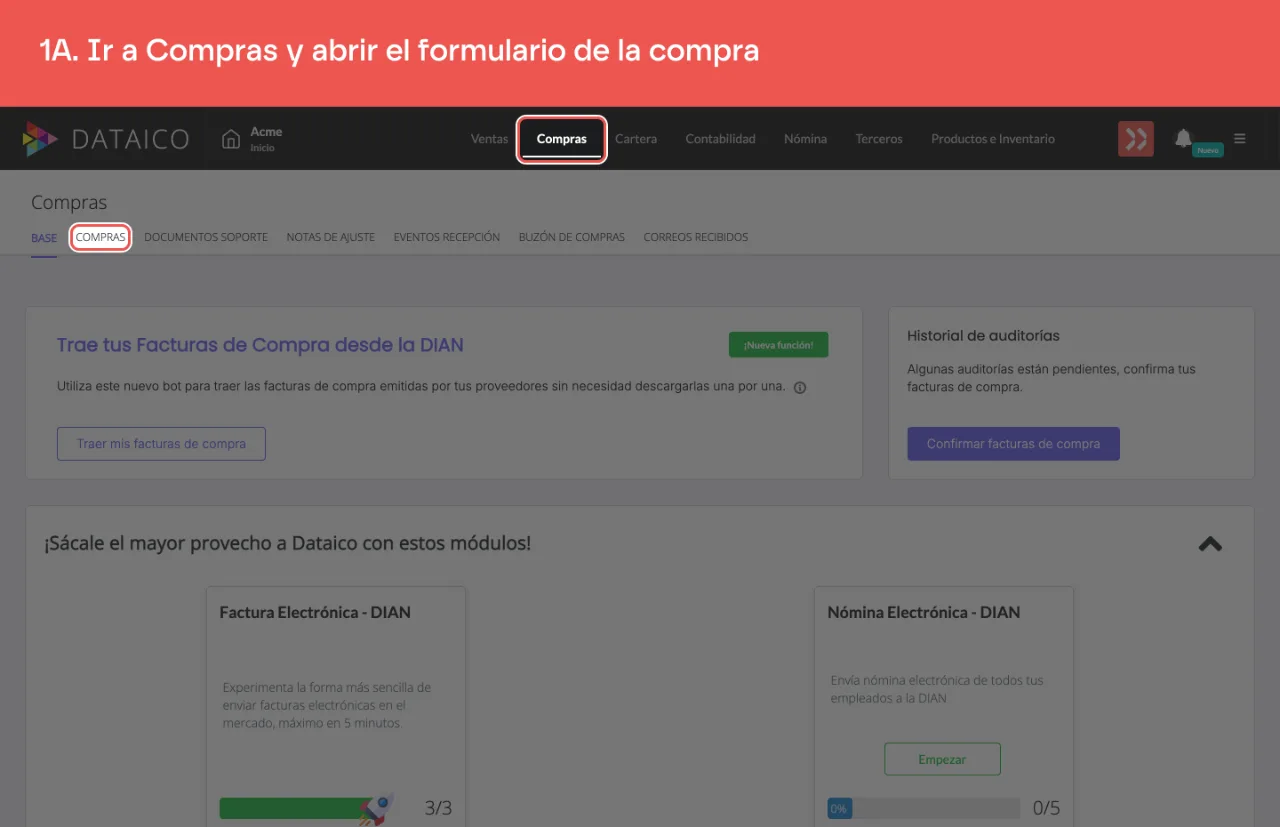Switch to BUZÓN DE COMPRAS tab

click(x=572, y=238)
